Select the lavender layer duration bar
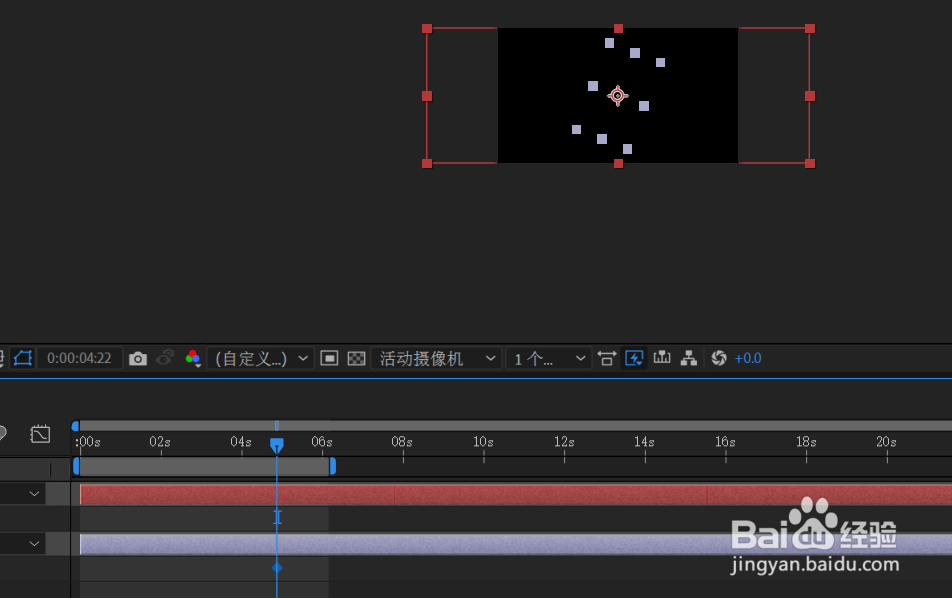The width and height of the screenshot is (952, 598). tap(516, 544)
